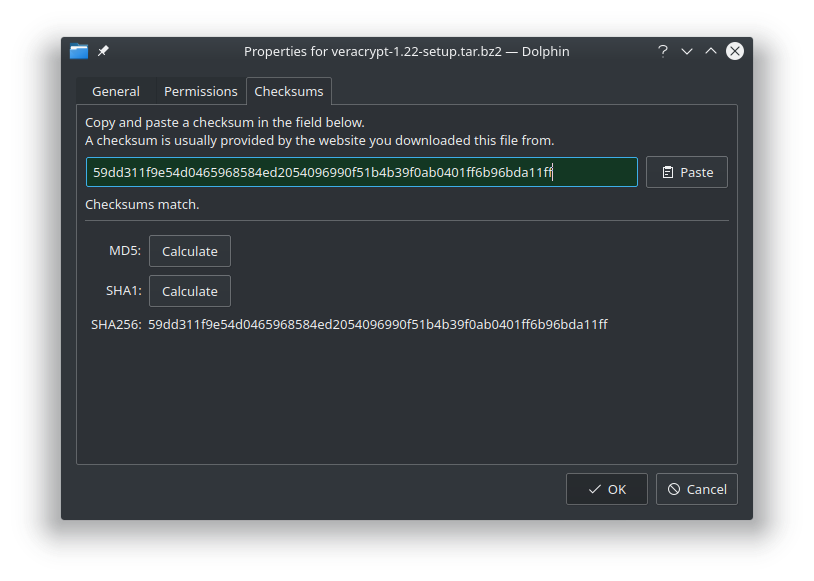Viewport: 814px width, 581px height.
Task: Close the dialog with the X button
Action: pyautogui.click(x=735, y=51)
